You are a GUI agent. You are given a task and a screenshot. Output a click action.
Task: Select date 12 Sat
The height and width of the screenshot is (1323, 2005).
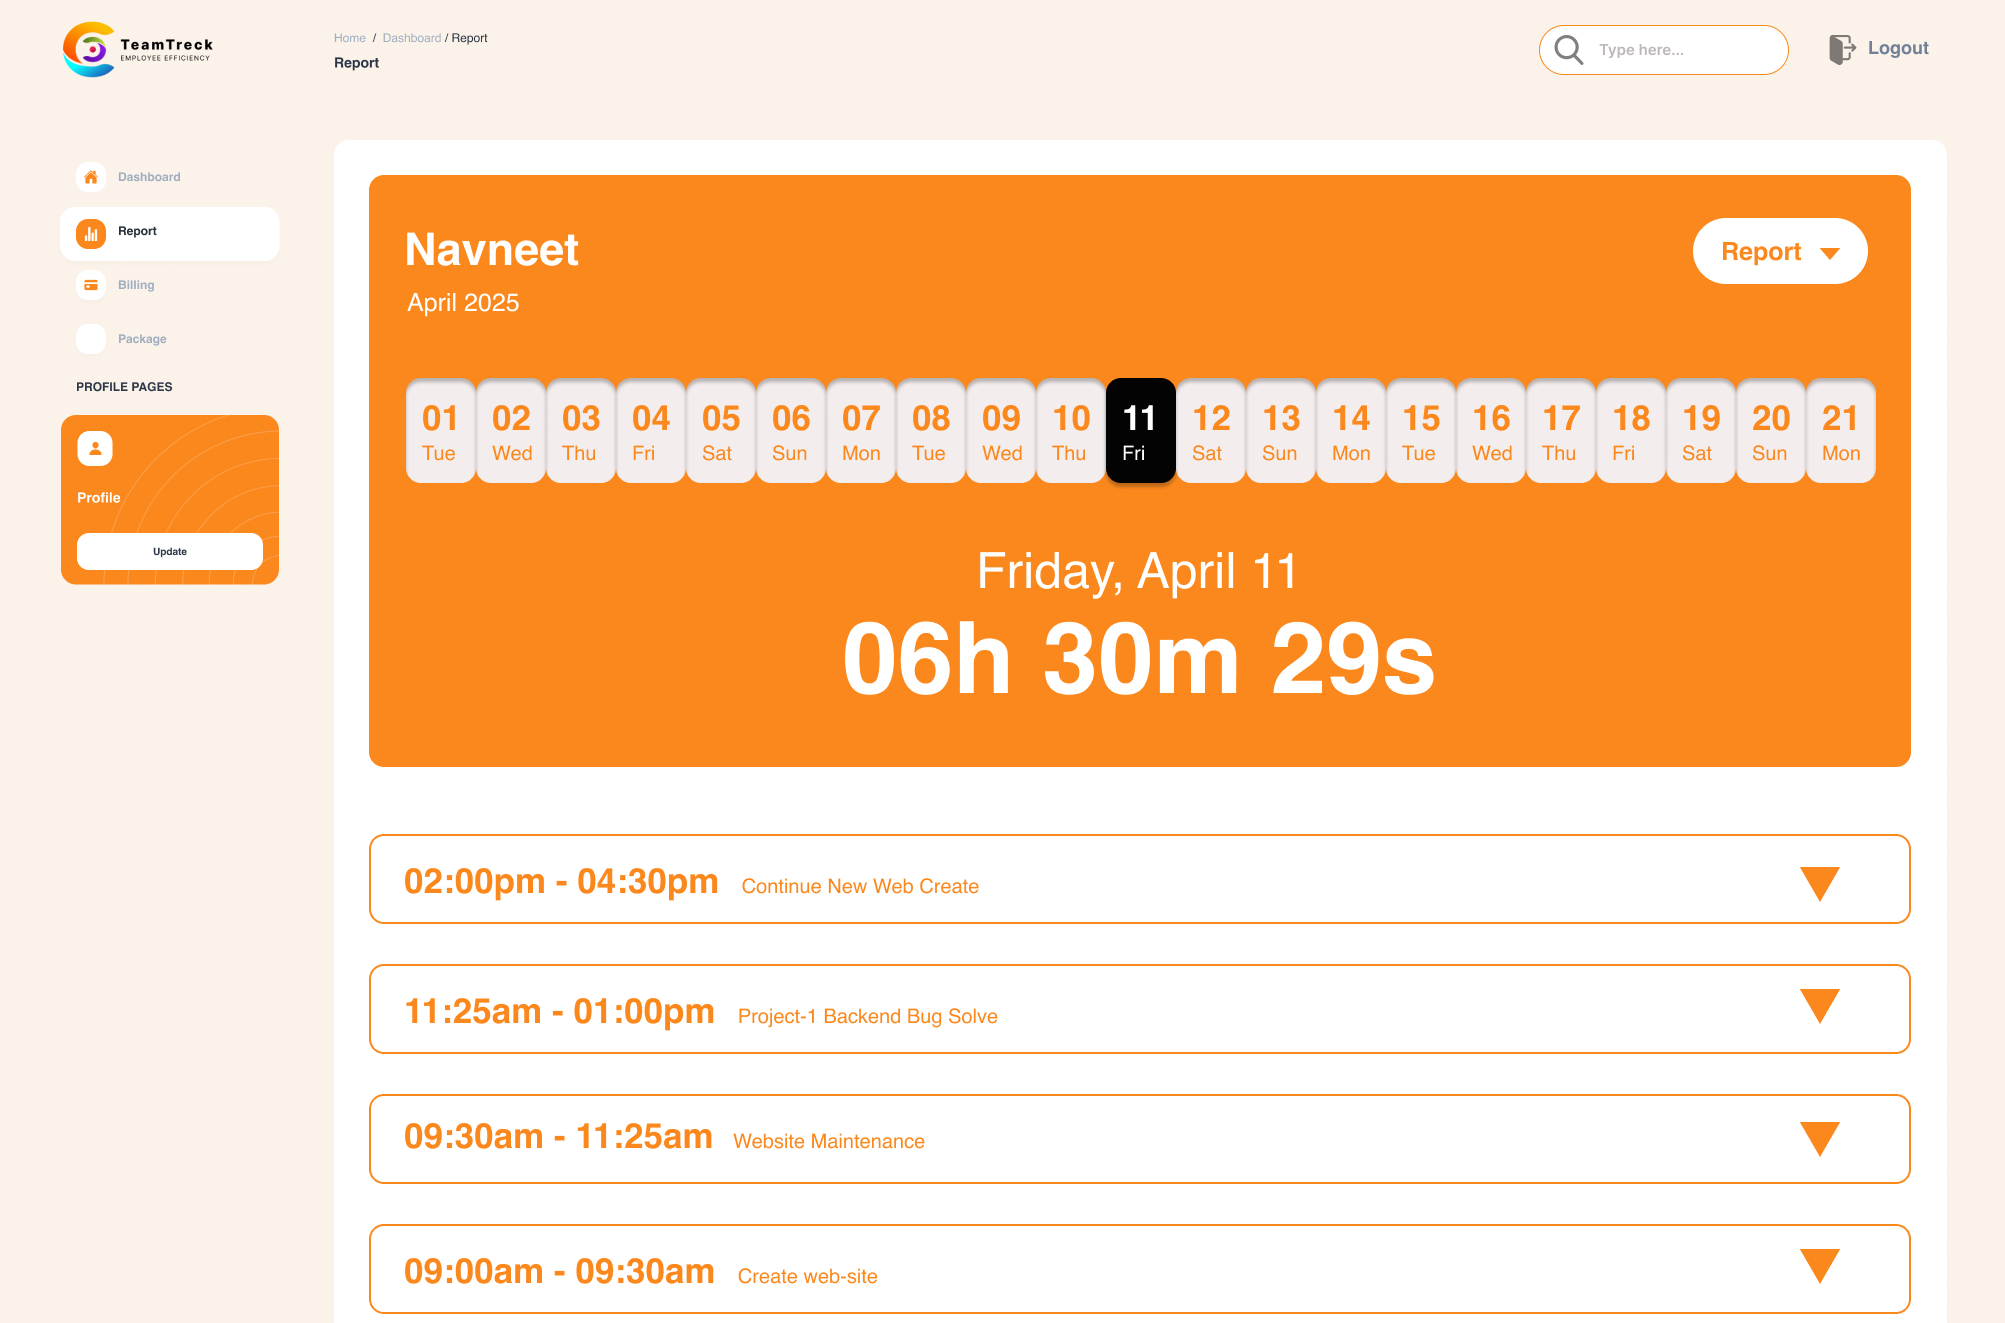pyautogui.click(x=1211, y=431)
